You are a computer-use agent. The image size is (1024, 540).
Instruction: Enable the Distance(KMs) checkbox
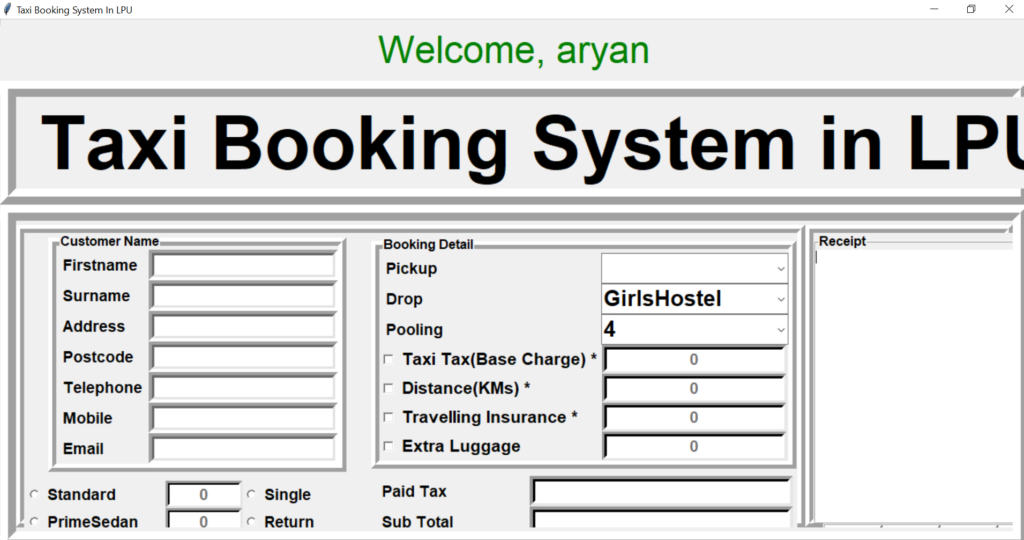coord(389,389)
